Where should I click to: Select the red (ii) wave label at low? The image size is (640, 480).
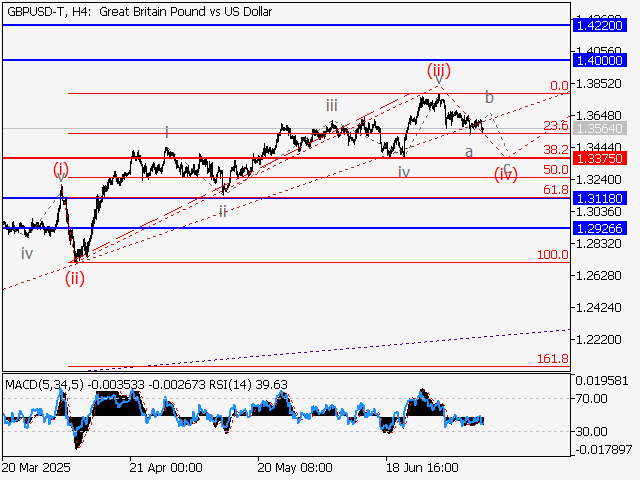75,279
